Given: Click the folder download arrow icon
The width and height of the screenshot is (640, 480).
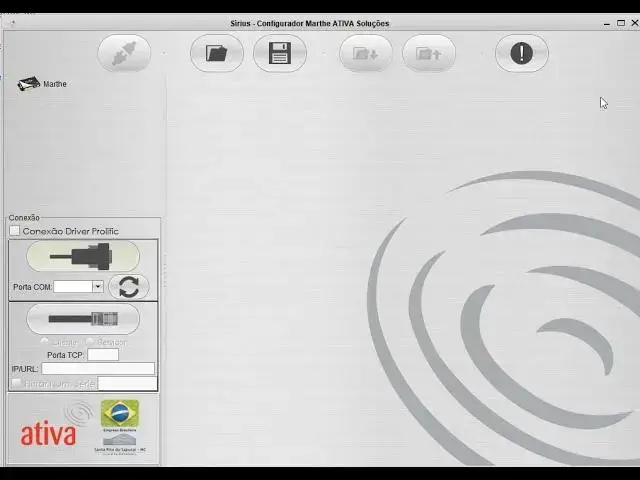Looking at the screenshot, I should 366,53.
